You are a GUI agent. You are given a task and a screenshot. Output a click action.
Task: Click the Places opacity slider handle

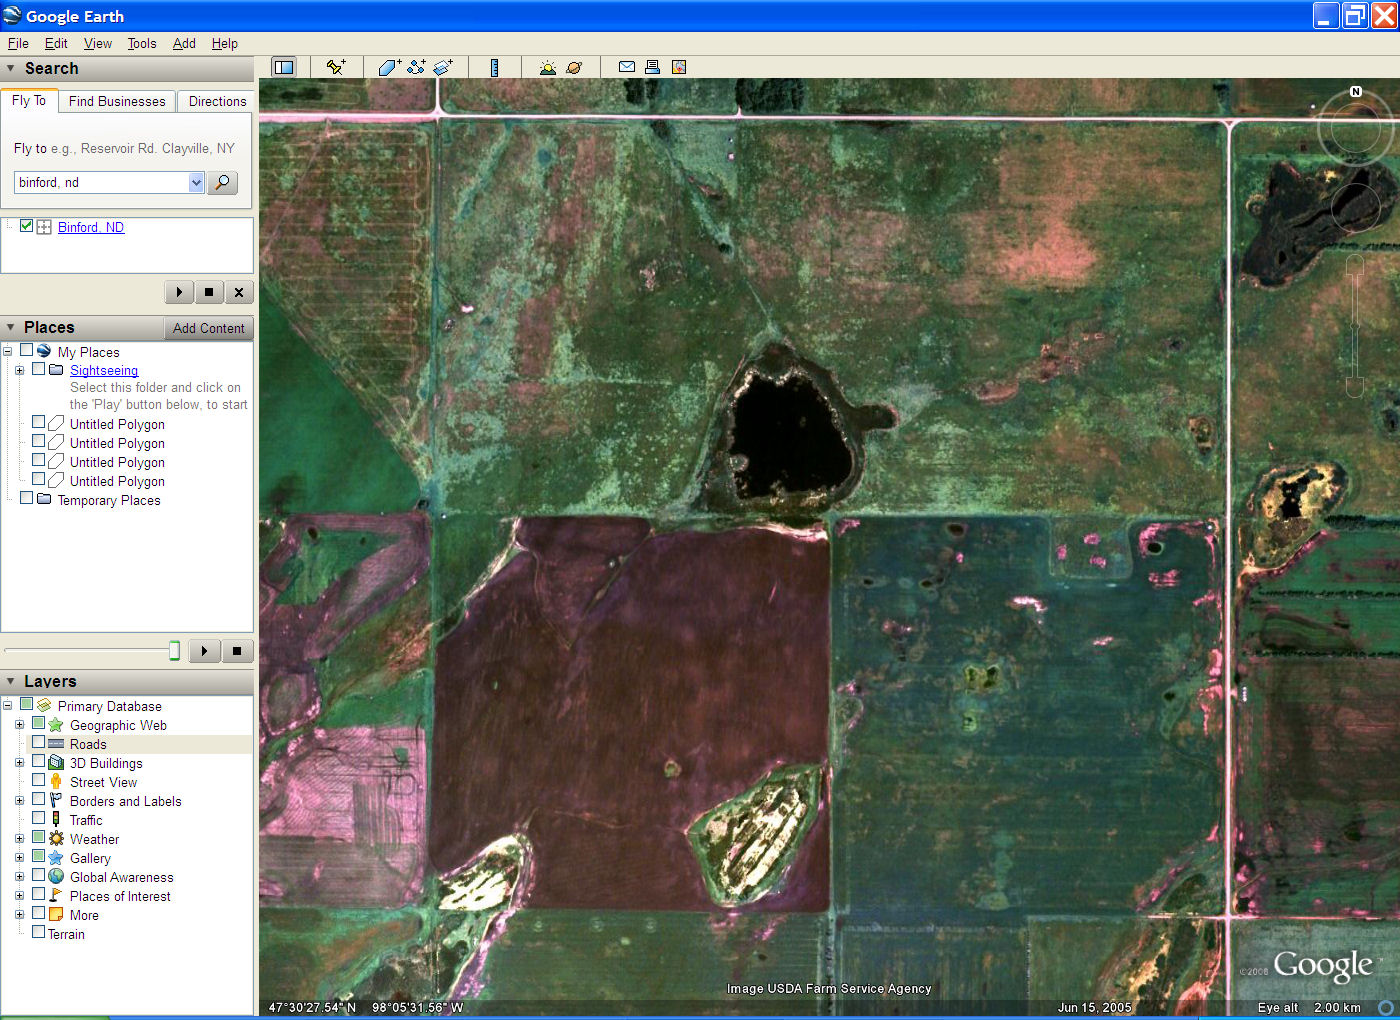click(x=174, y=651)
